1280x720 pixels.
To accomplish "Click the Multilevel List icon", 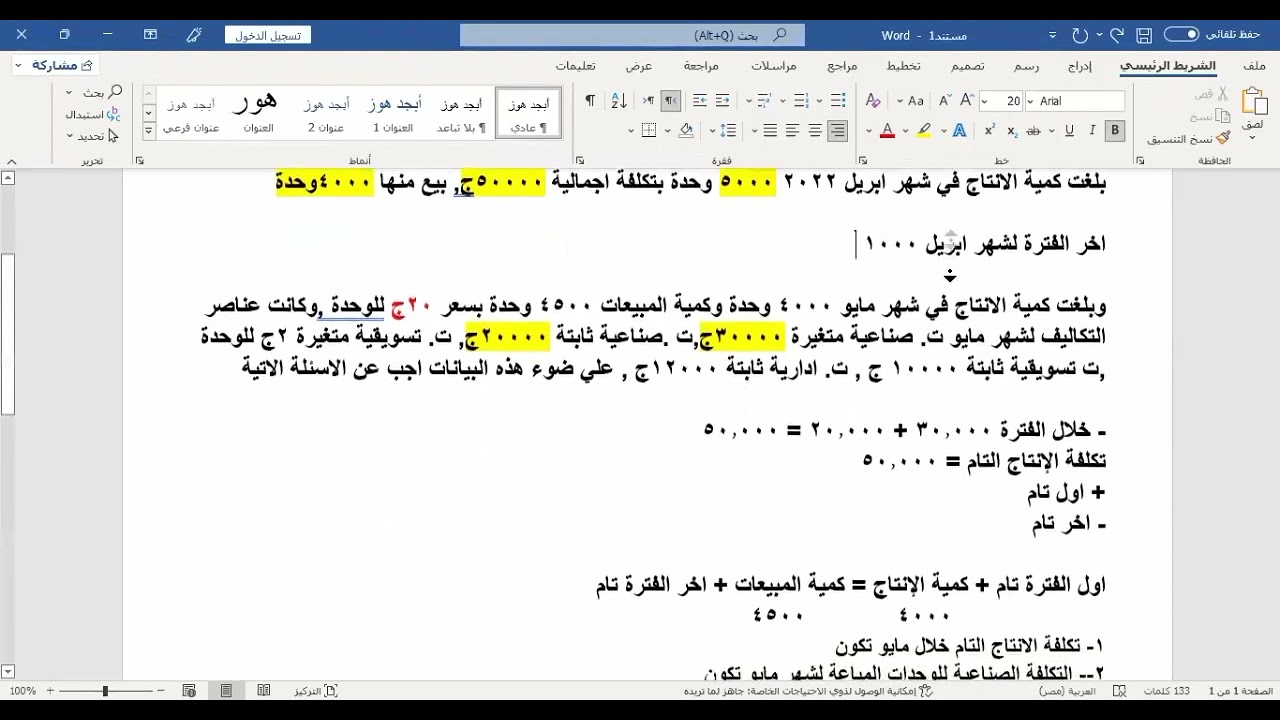I will (x=764, y=101).
